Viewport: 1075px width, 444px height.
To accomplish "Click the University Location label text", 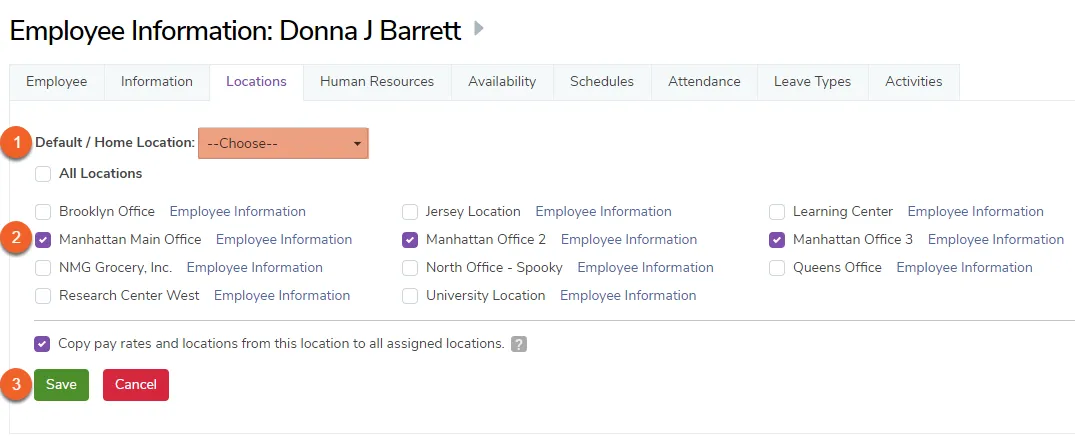I will pyautogui.click(x=485, y=296).
